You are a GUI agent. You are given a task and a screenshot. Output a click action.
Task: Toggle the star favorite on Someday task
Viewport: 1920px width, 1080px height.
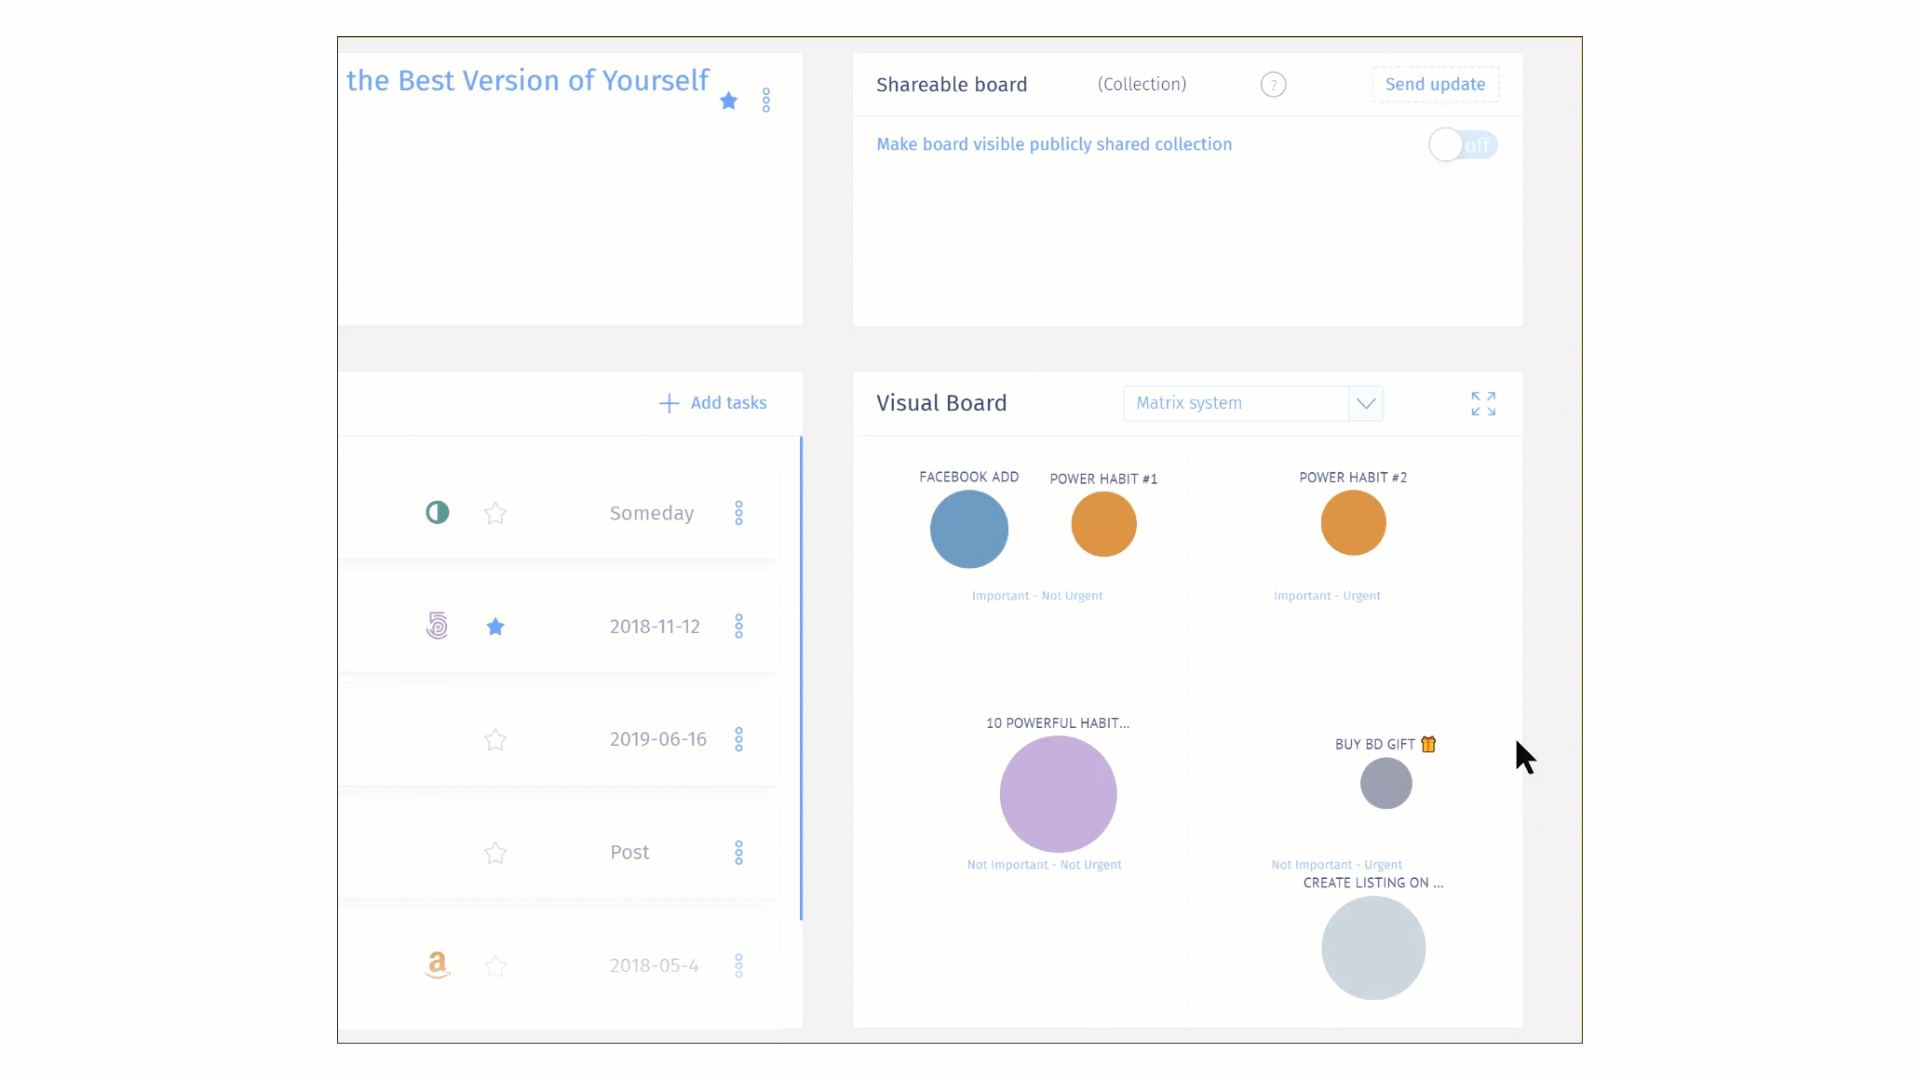tap(495, 513)
